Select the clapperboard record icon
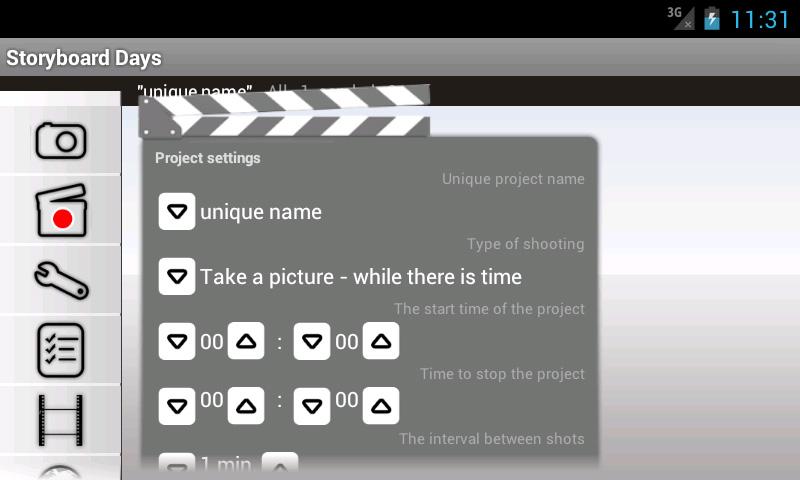Screen dimensions: 800x480 [61, 210]
